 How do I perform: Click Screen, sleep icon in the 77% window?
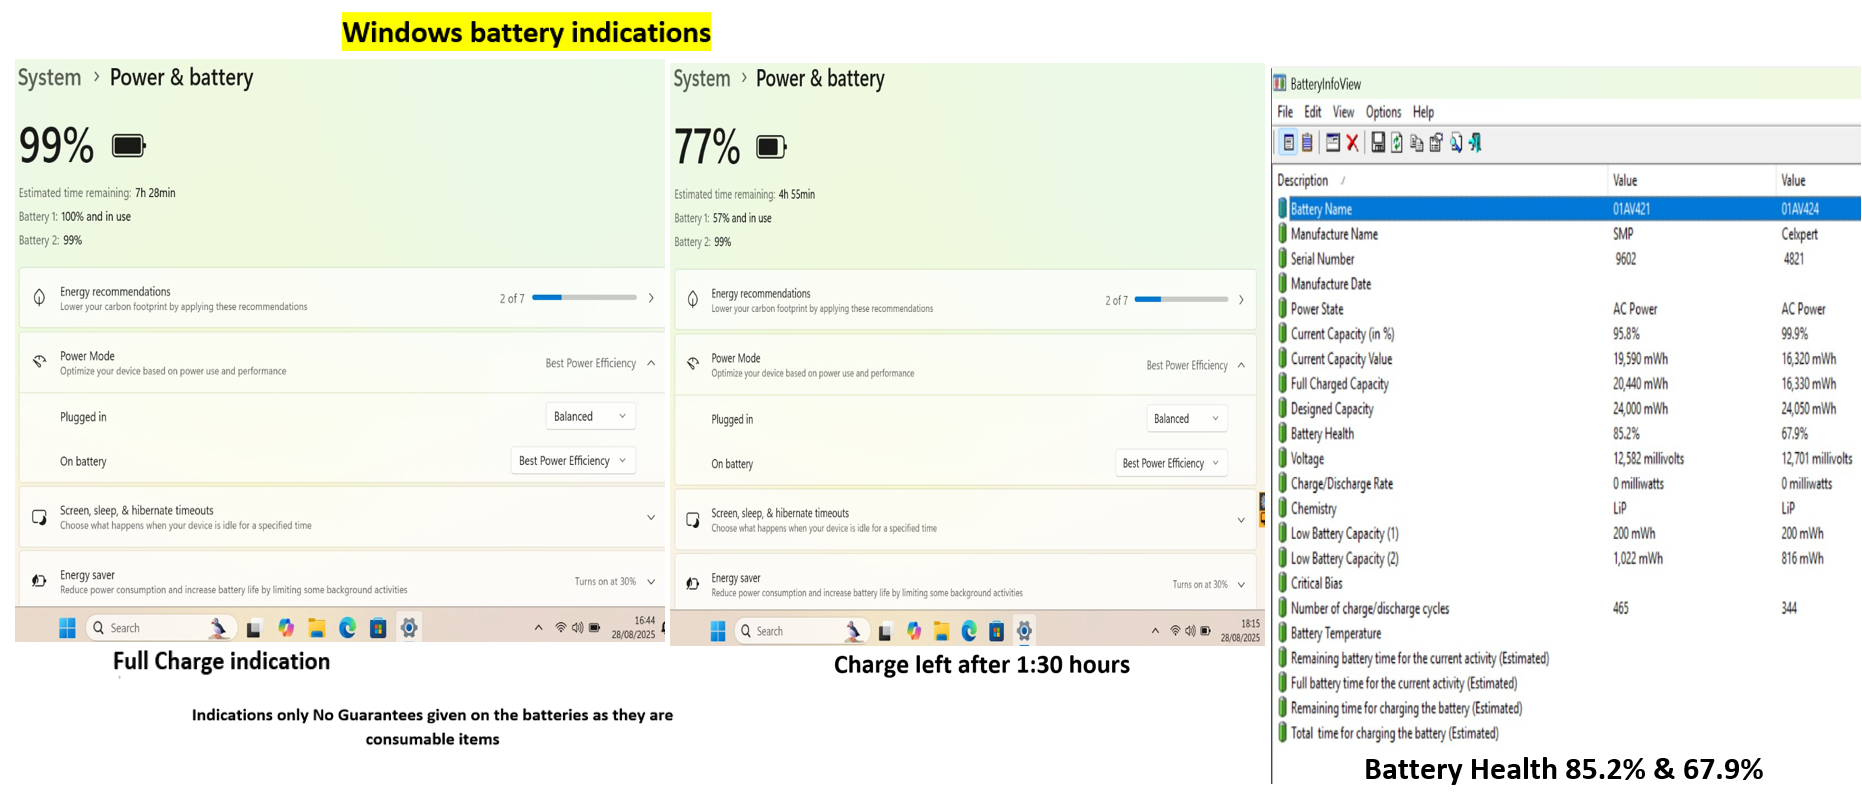tap(693, 520)
